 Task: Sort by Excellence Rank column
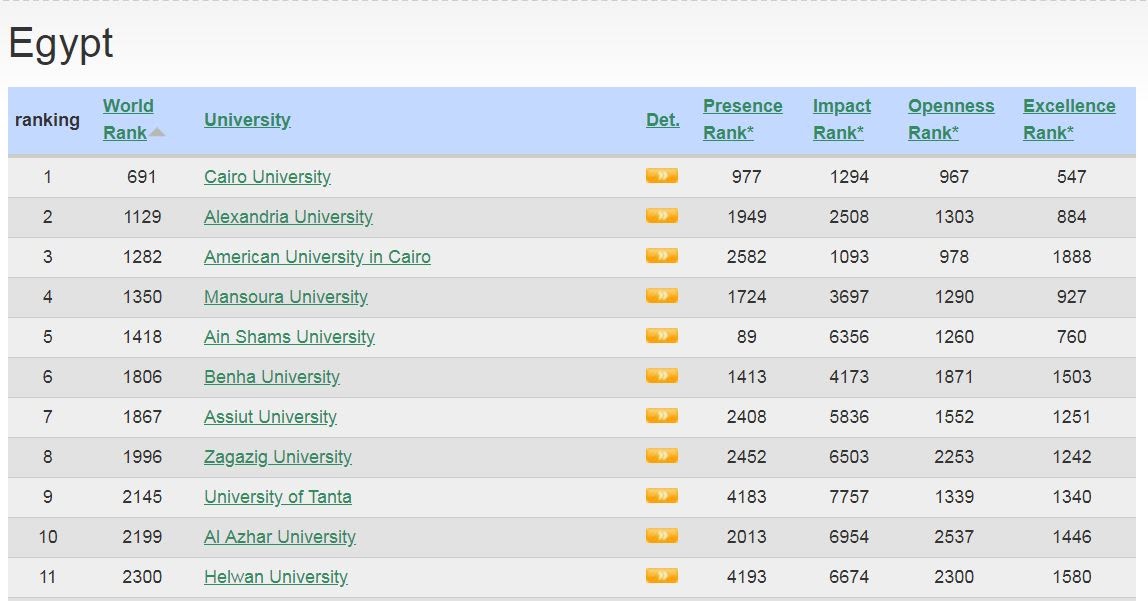[1069, 119]
